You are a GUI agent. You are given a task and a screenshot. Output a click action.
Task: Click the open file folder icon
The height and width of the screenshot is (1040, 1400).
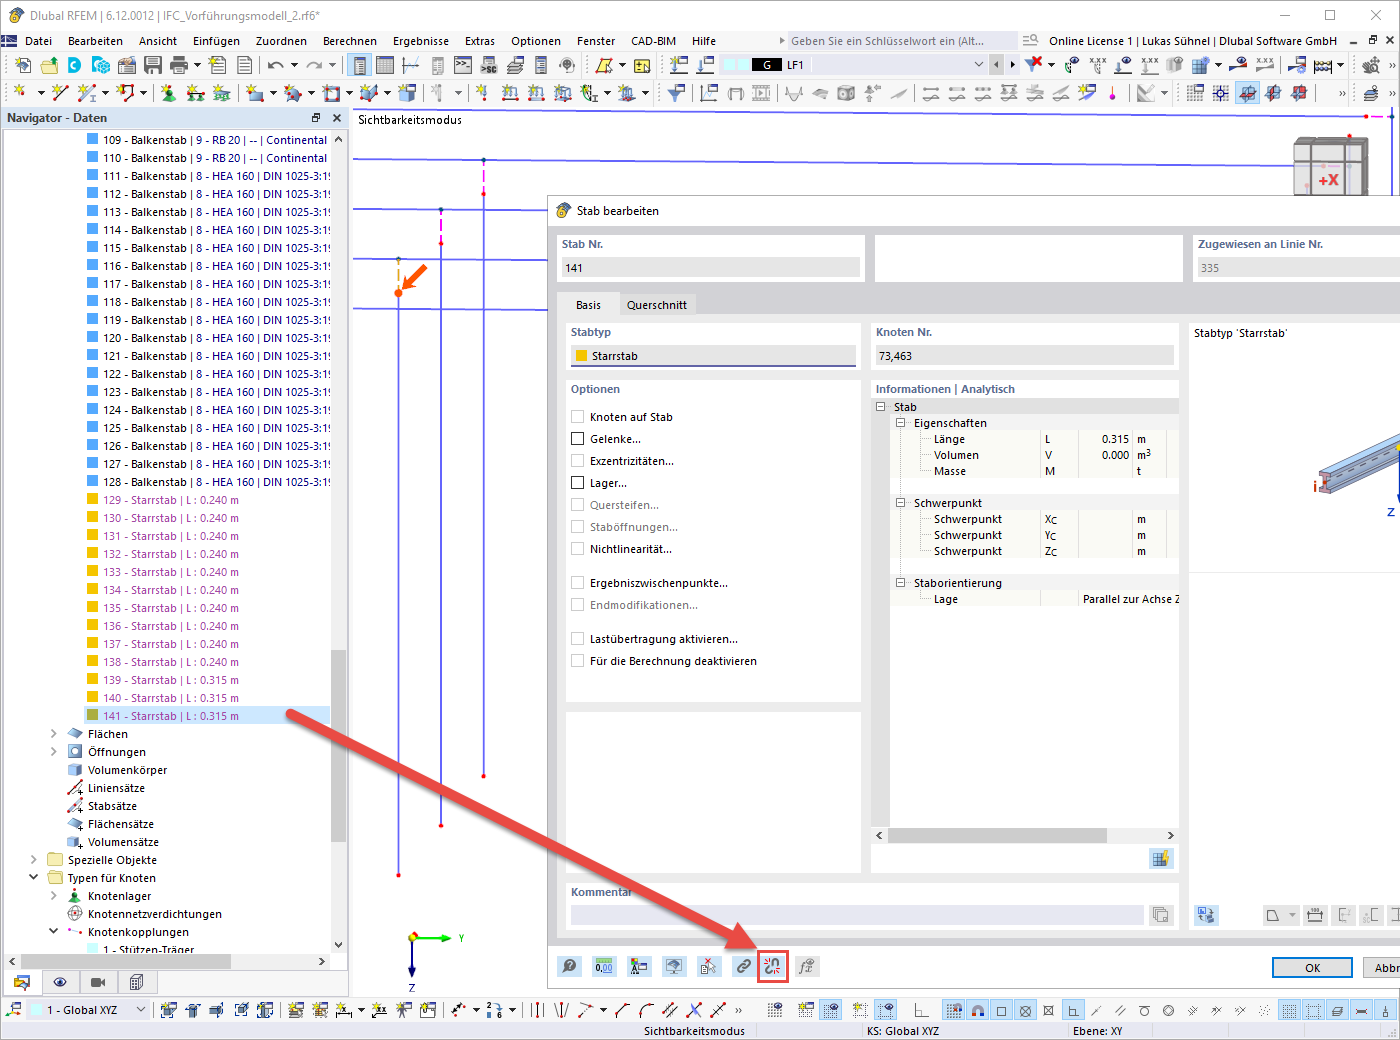coord(49,65)
